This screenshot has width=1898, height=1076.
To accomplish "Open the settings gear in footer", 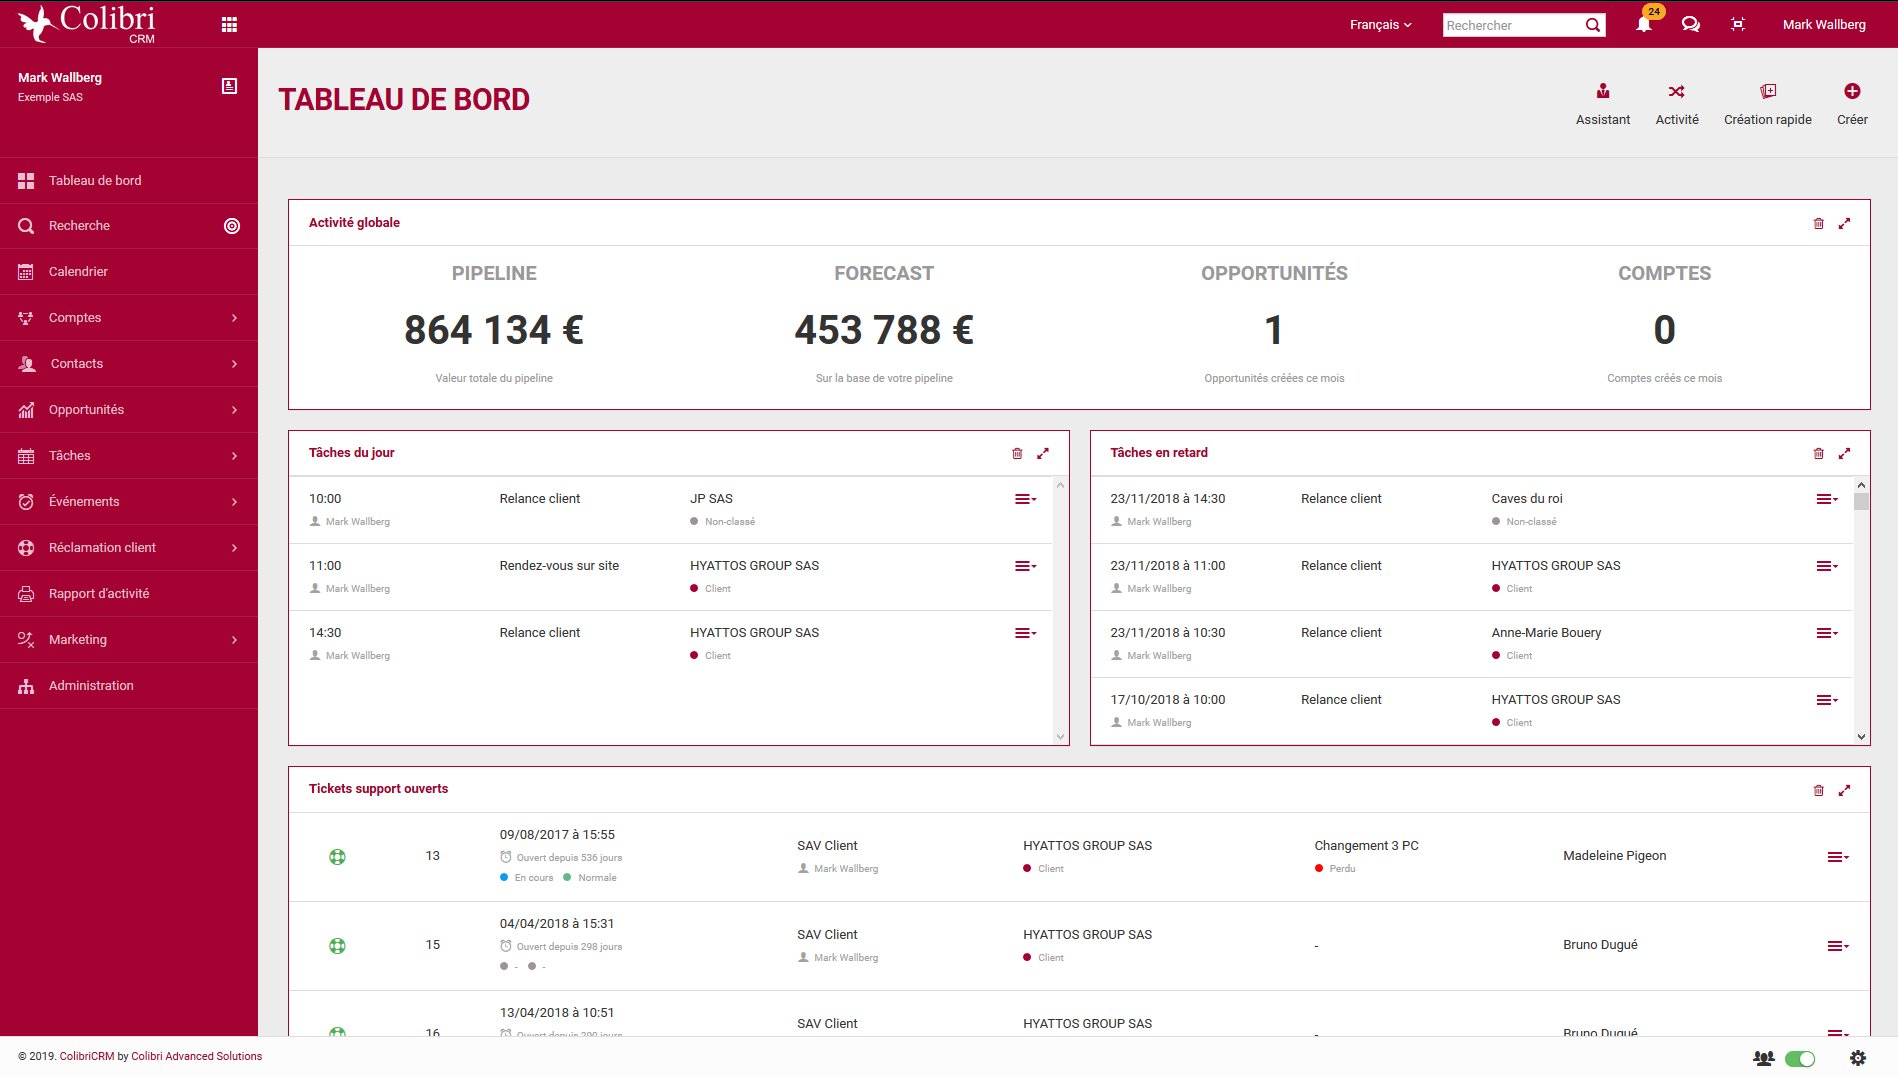I will pyautogui.click(x=1858, y=1058).
